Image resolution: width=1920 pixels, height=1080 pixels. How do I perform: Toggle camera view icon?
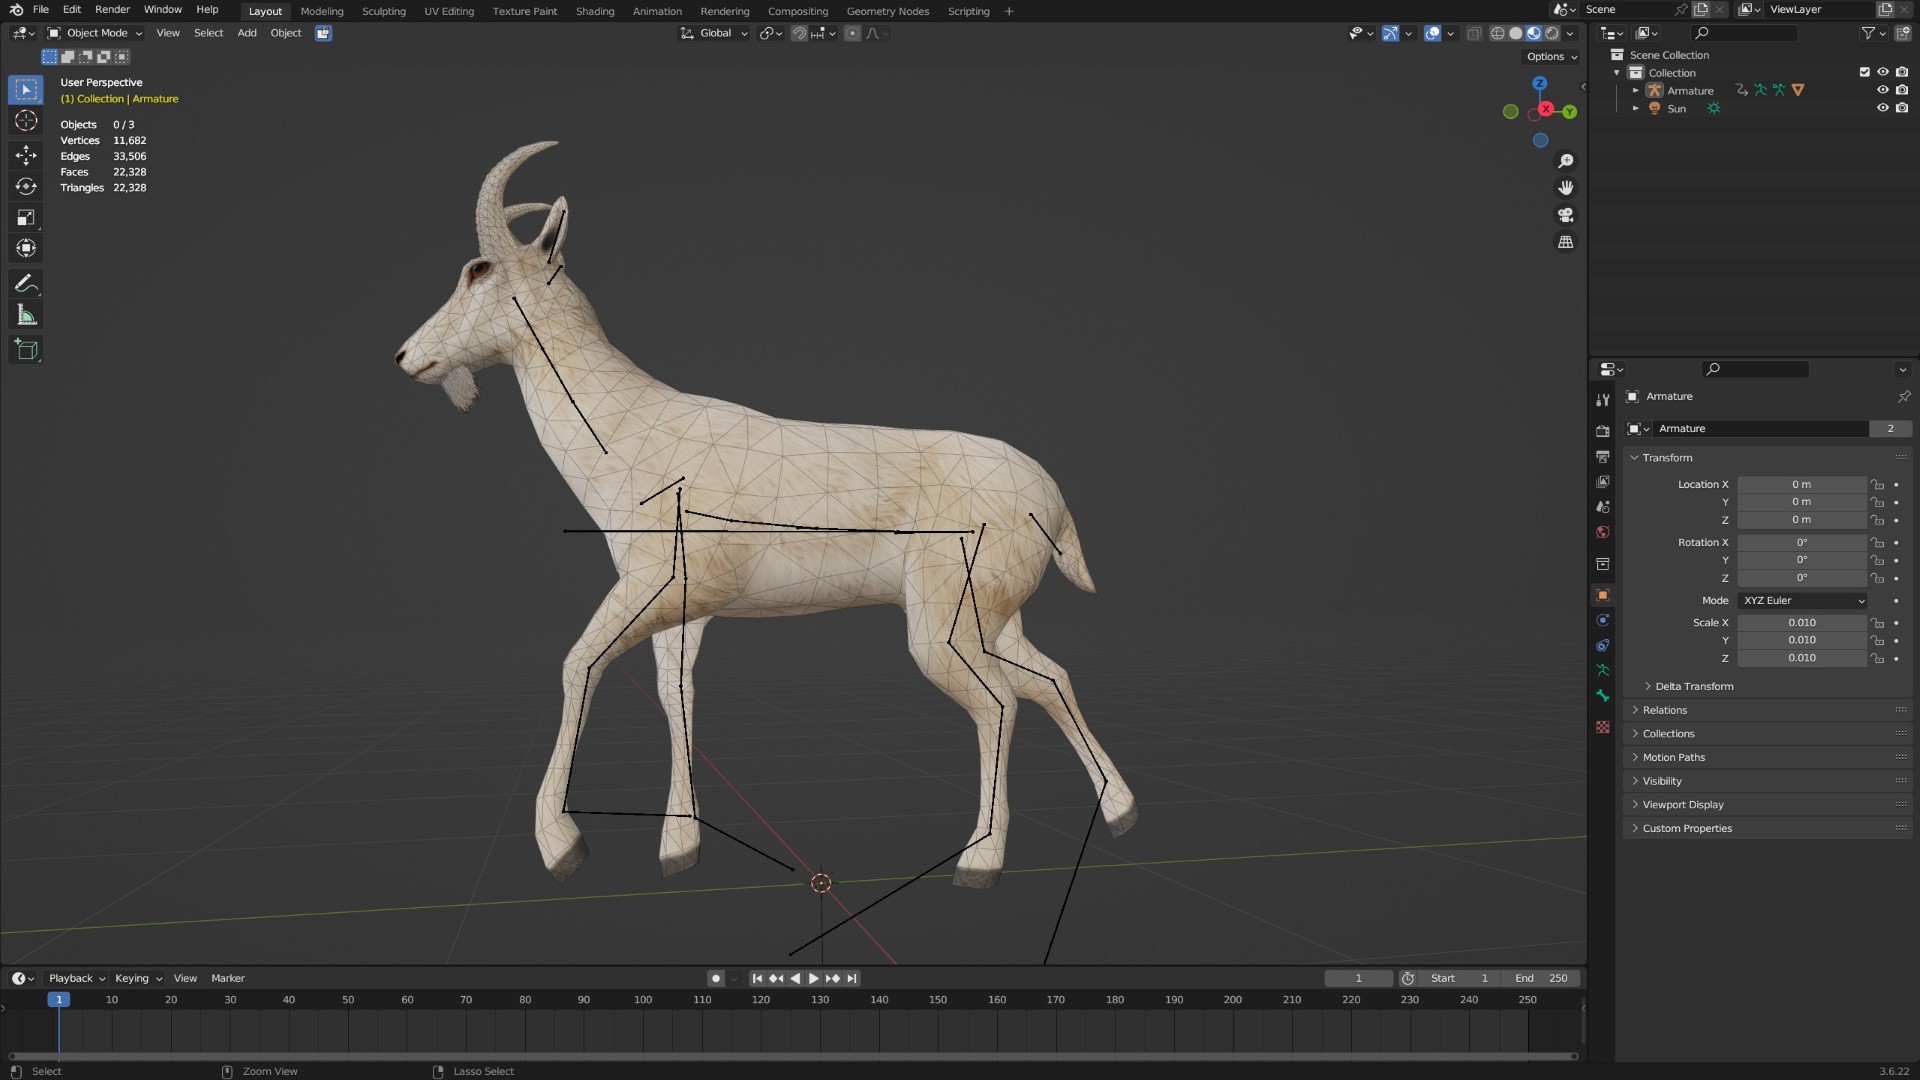coord(1566,215)
